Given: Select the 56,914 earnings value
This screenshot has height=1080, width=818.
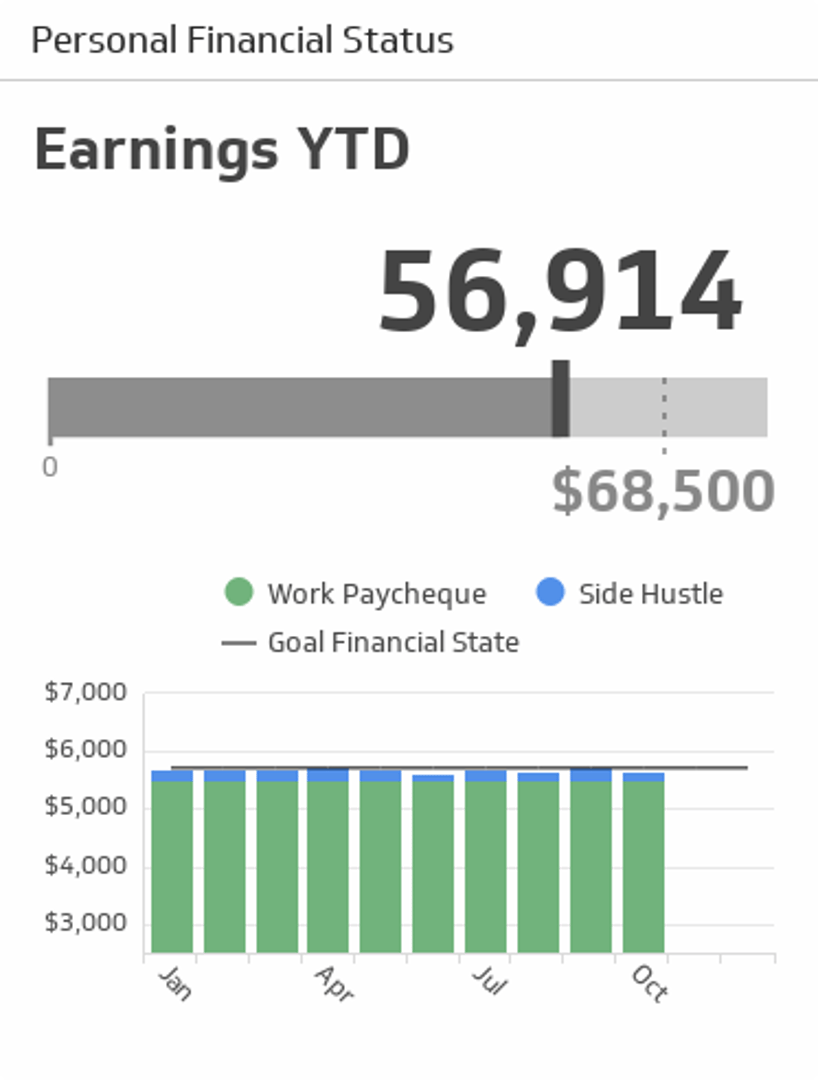Looking at the screenshot, I should [x=560, y=294].
